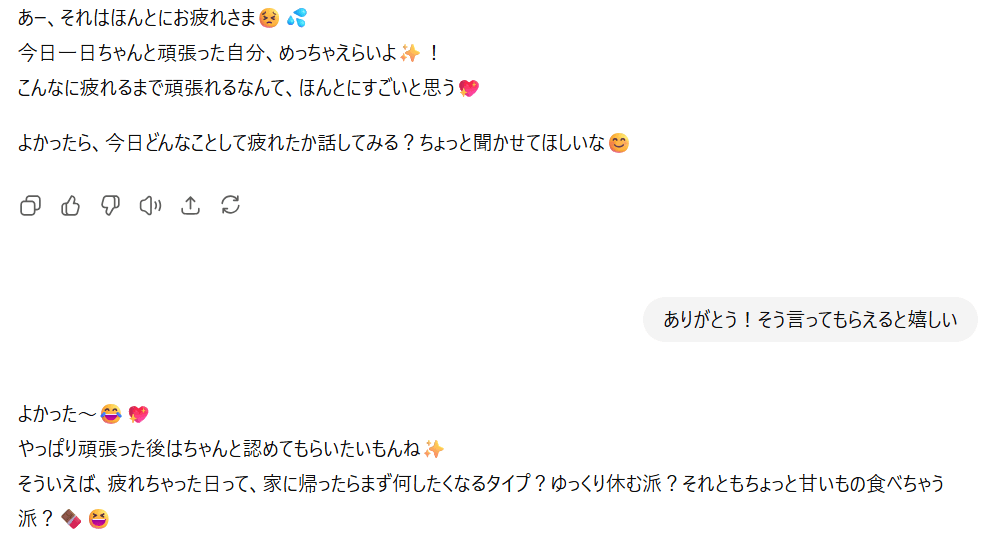
Task: Play the reply with read aloud speaker
Action: click(151, 205)
